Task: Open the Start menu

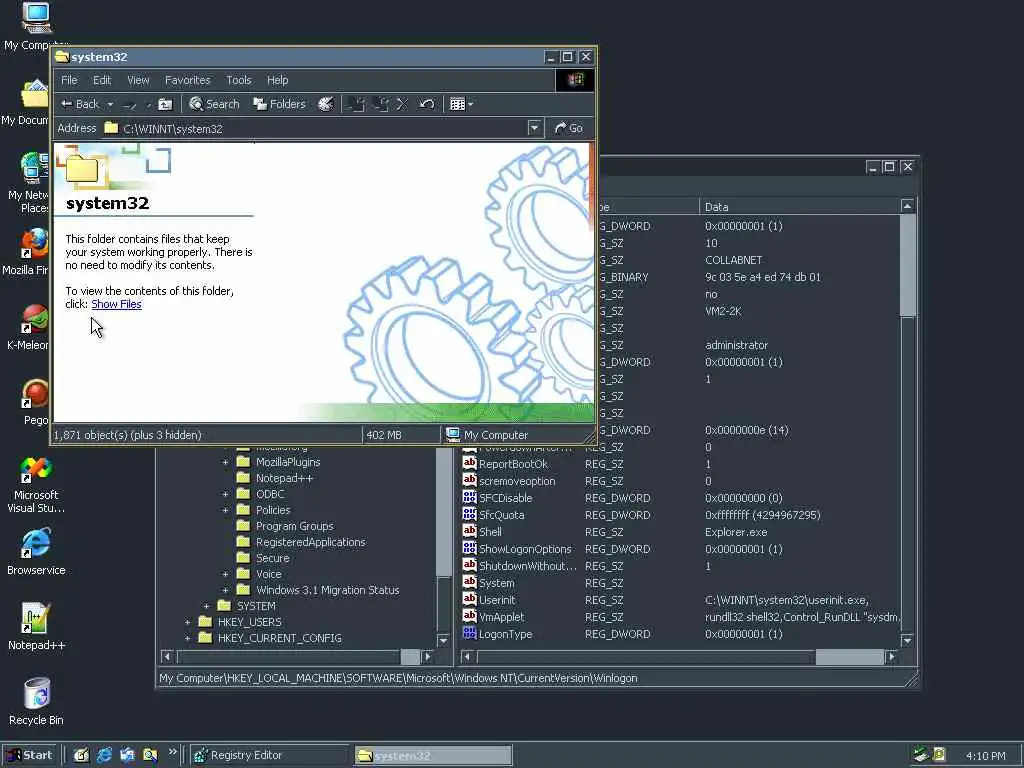Action: [30, 756]
